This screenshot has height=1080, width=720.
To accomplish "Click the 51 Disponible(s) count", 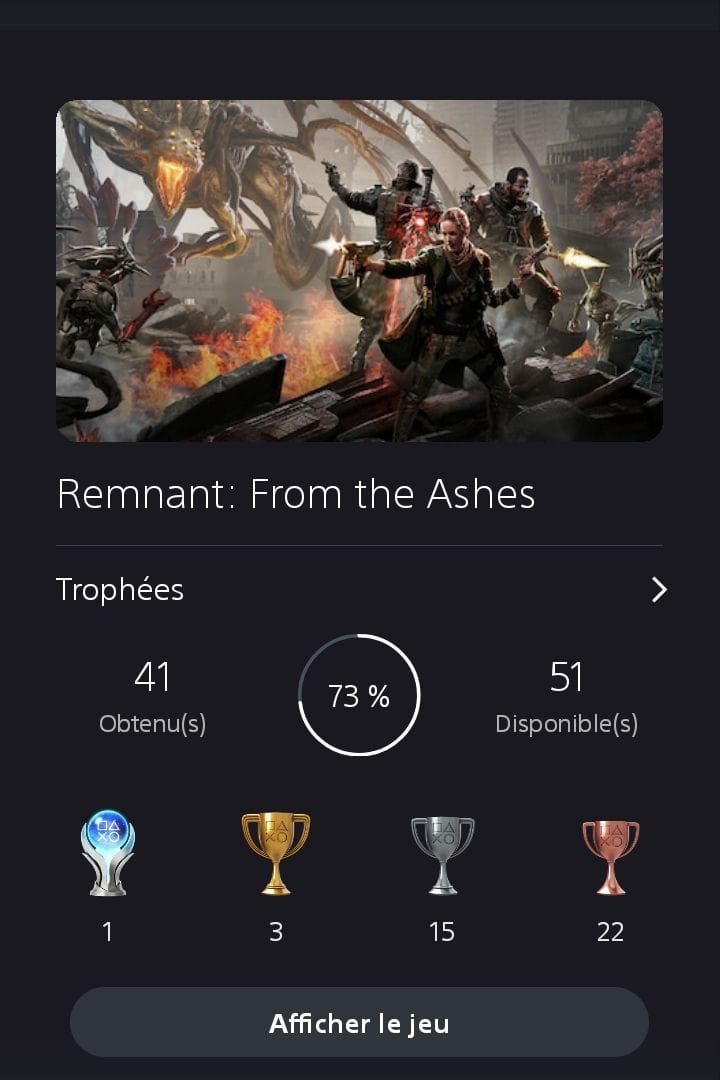I will (x=566, y=697).
